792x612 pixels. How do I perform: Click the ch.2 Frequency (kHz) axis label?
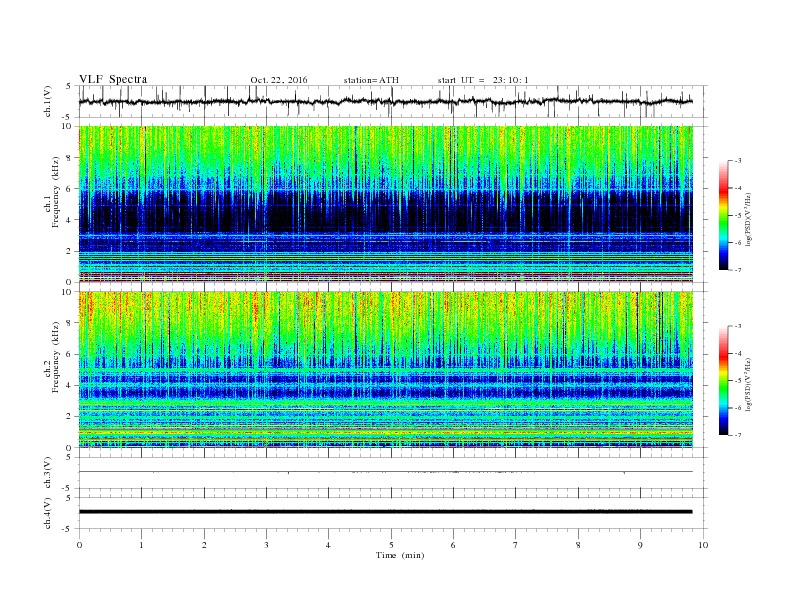click(53, 357)
